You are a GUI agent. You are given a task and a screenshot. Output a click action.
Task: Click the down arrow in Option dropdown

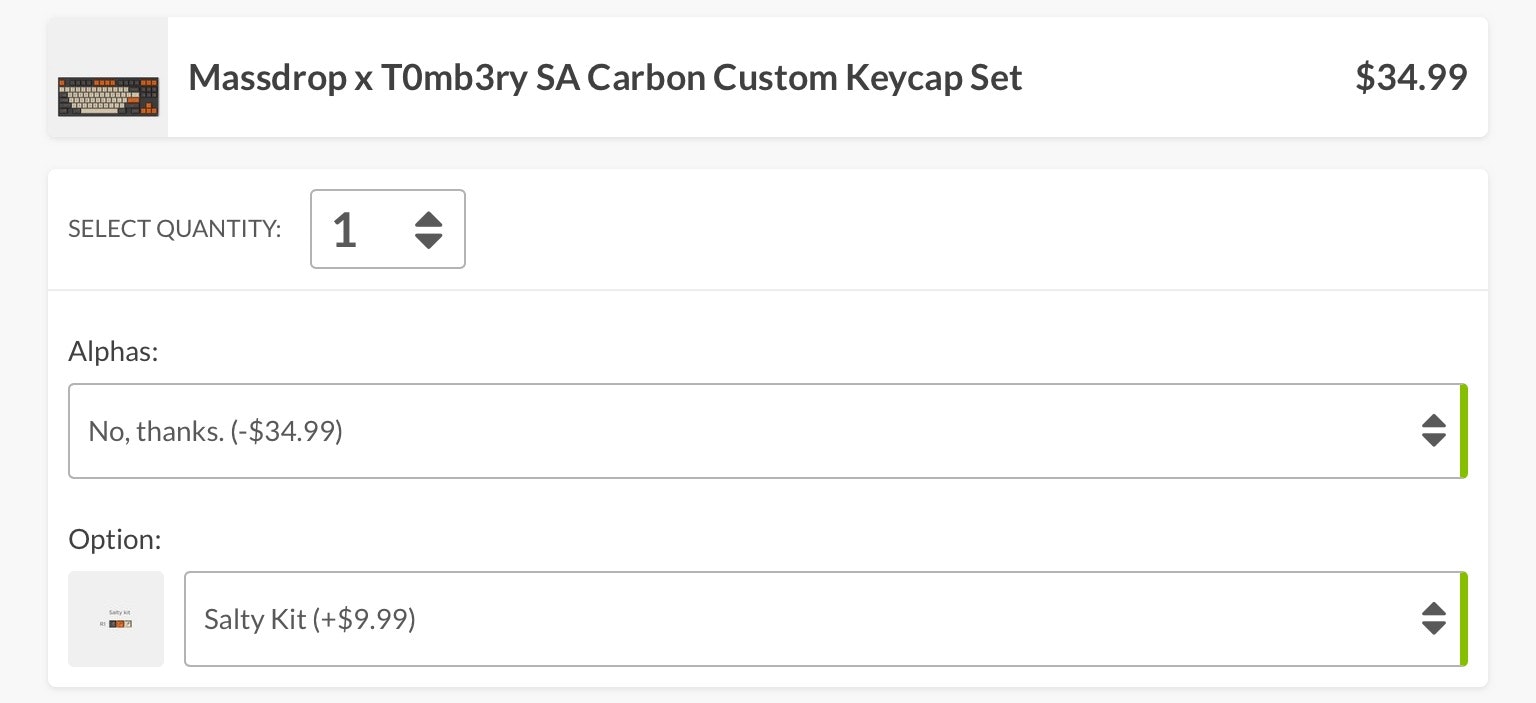pyautogui.click(x=1433, y=628)
